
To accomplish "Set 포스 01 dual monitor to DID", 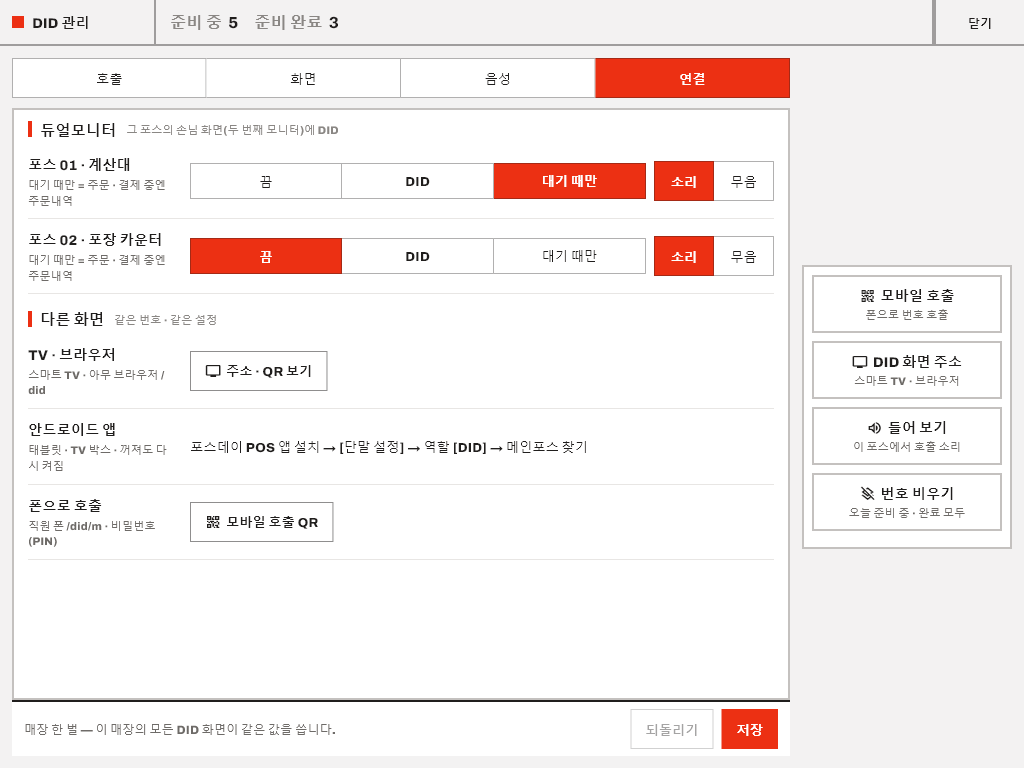I will click(417, 181).
